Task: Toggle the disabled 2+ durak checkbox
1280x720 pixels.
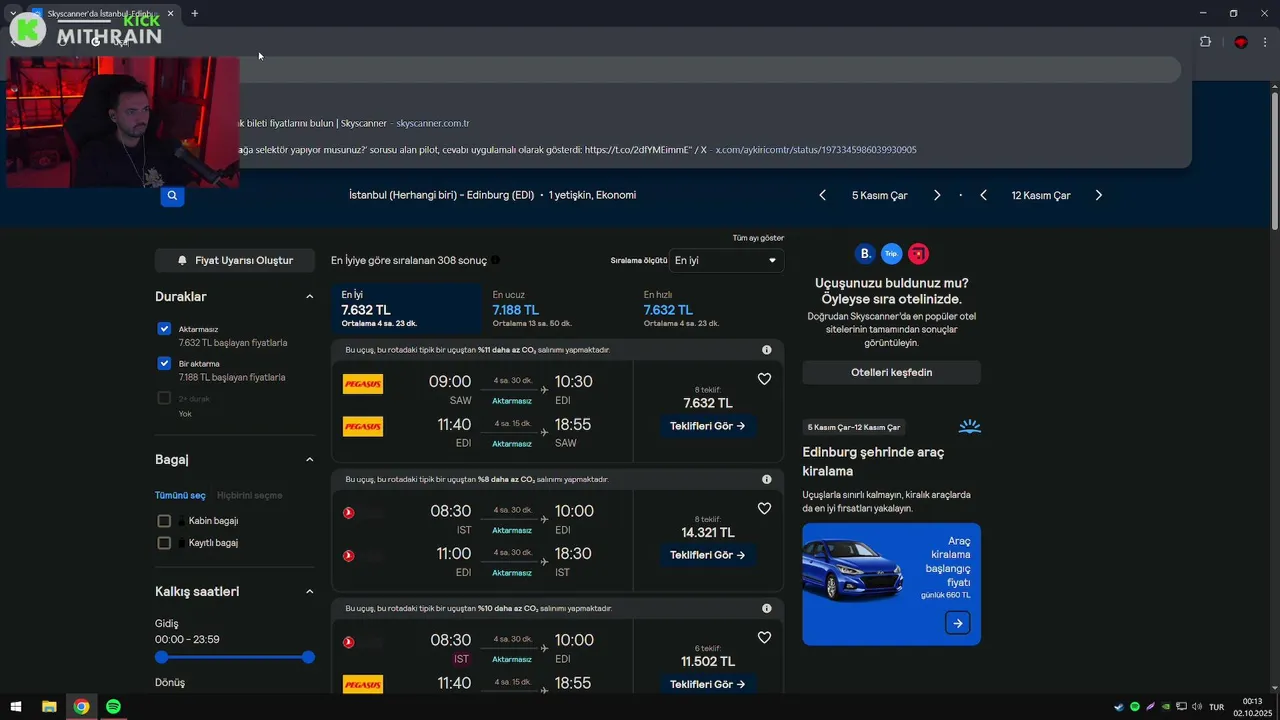Action: point(164,398)
